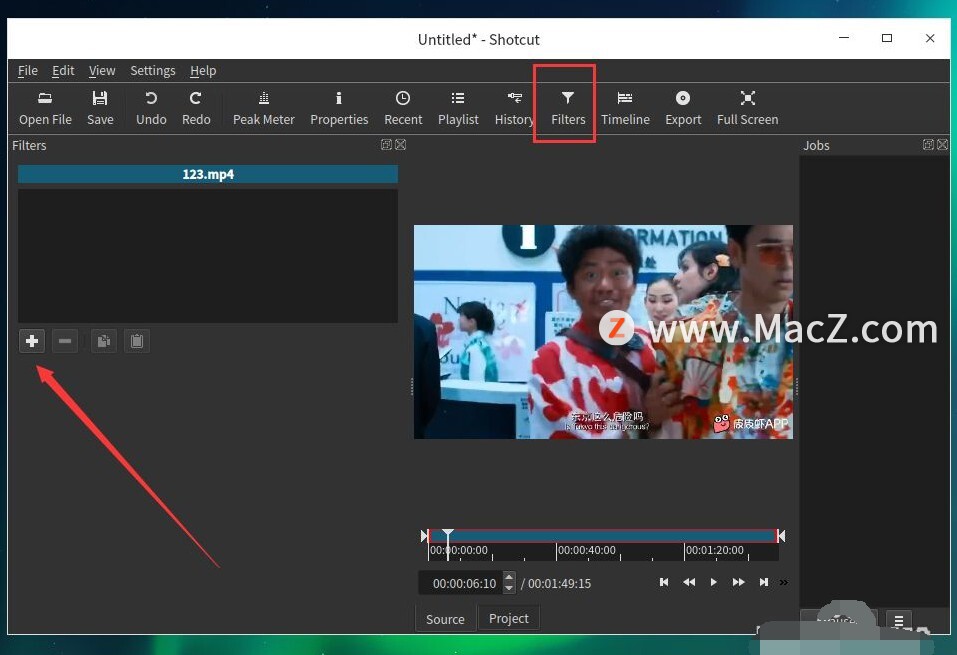Click the out-point marker on scrub bar
This screenshot has height=655, width=957.
point(781,536)
